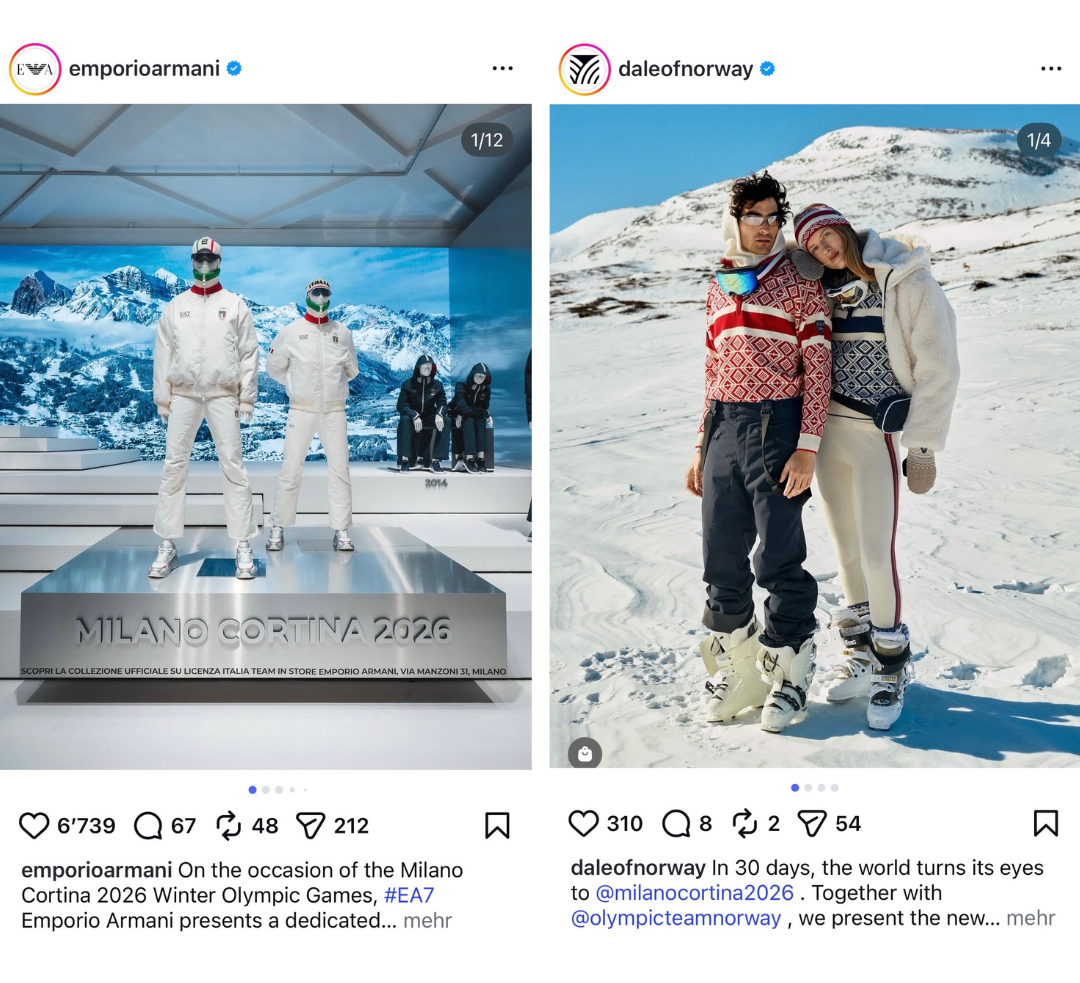Repost the daleofnorway post

pos(745,823)
